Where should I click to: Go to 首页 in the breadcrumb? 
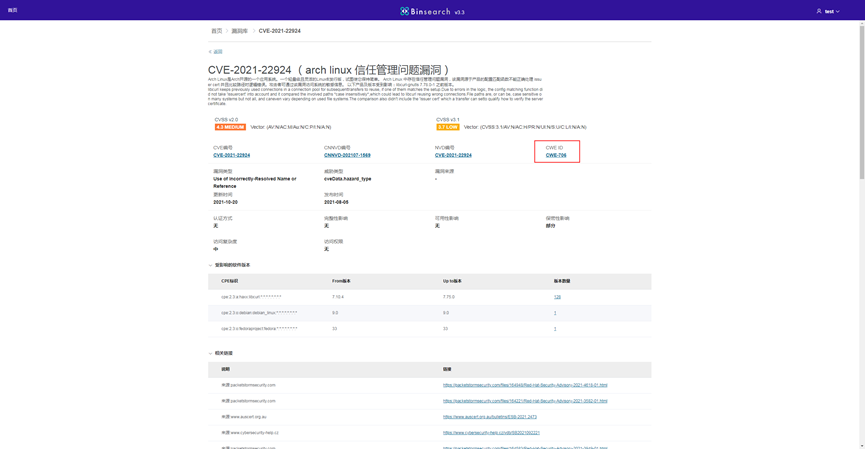(216, 31)
